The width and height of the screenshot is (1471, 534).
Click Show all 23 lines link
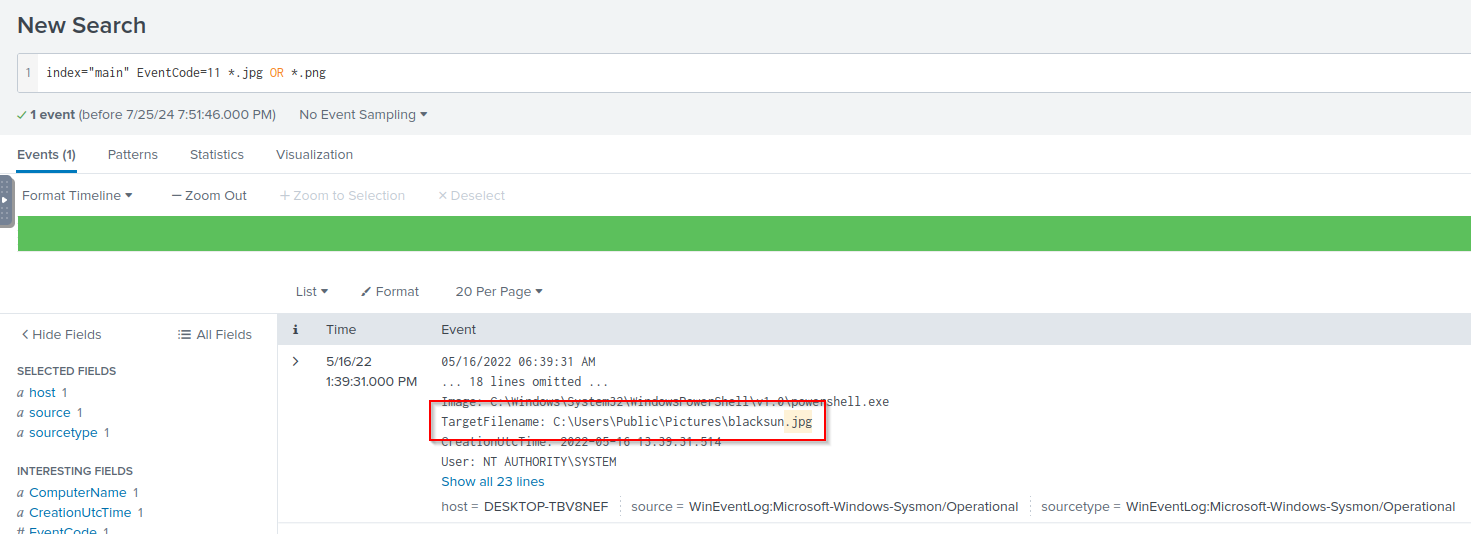(493, 482)
